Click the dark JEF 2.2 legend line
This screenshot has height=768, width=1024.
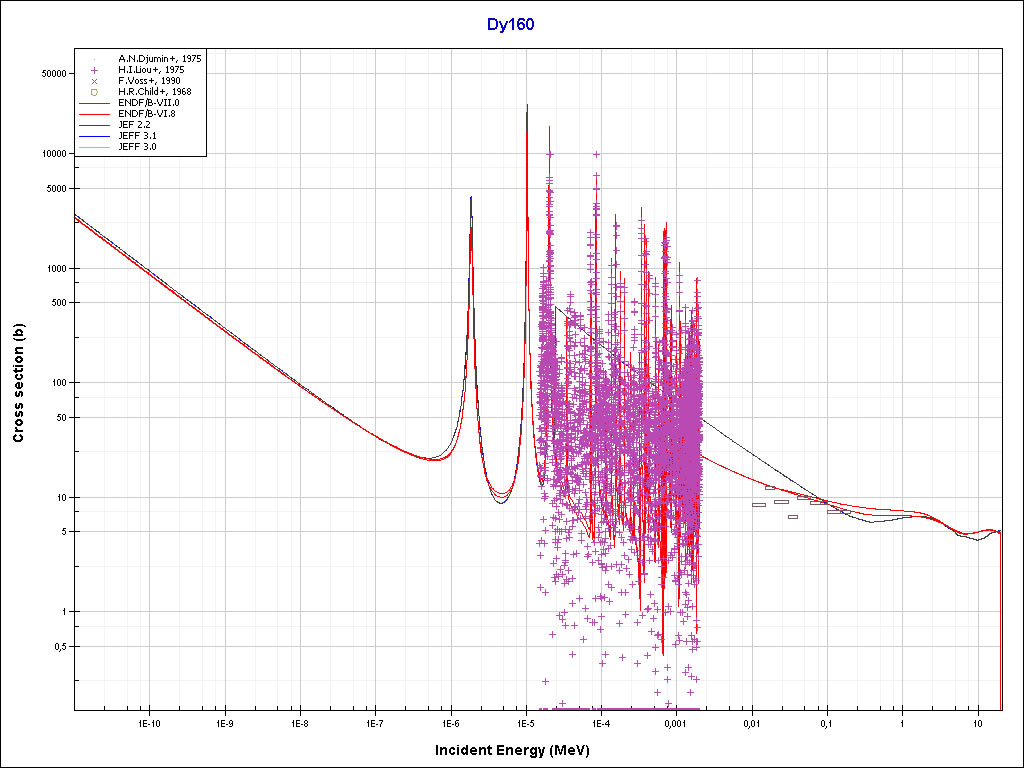(95, 125)
